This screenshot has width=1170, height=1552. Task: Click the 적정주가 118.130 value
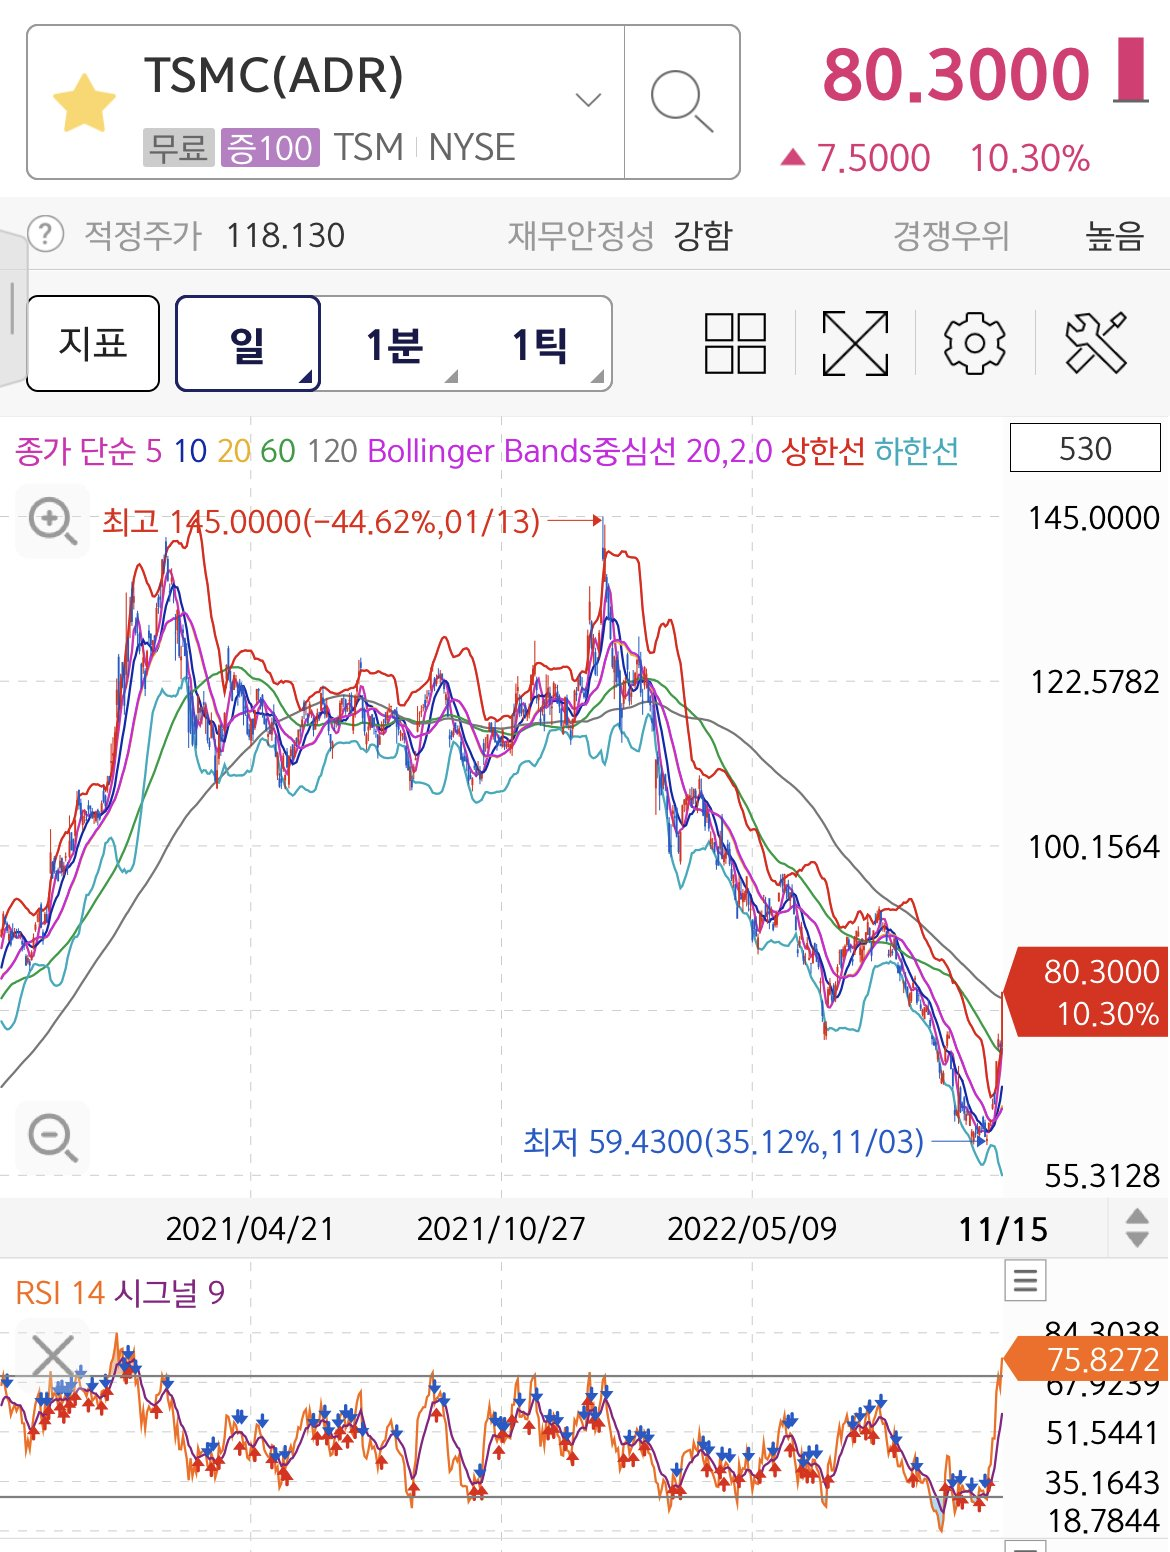pyautogui.click(x=285, y=236)
